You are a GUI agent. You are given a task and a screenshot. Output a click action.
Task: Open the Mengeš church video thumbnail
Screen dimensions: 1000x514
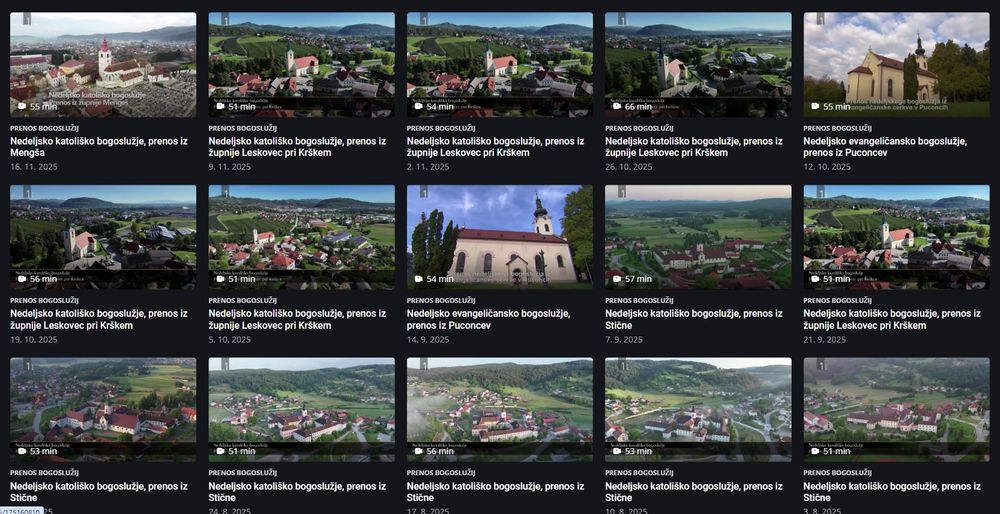(103, 64)
